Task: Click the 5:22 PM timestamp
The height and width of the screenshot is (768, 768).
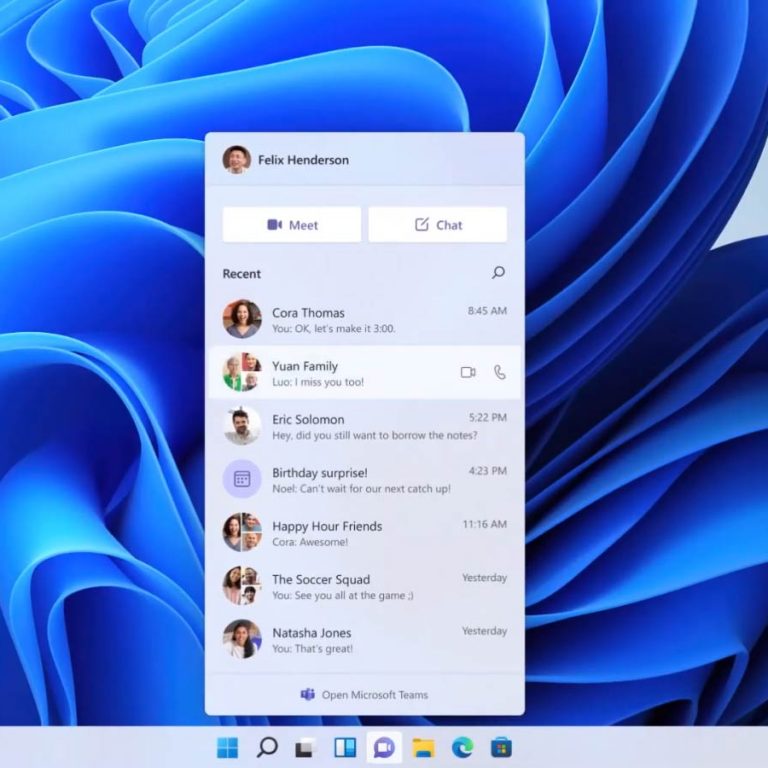Action: point(487,418)
